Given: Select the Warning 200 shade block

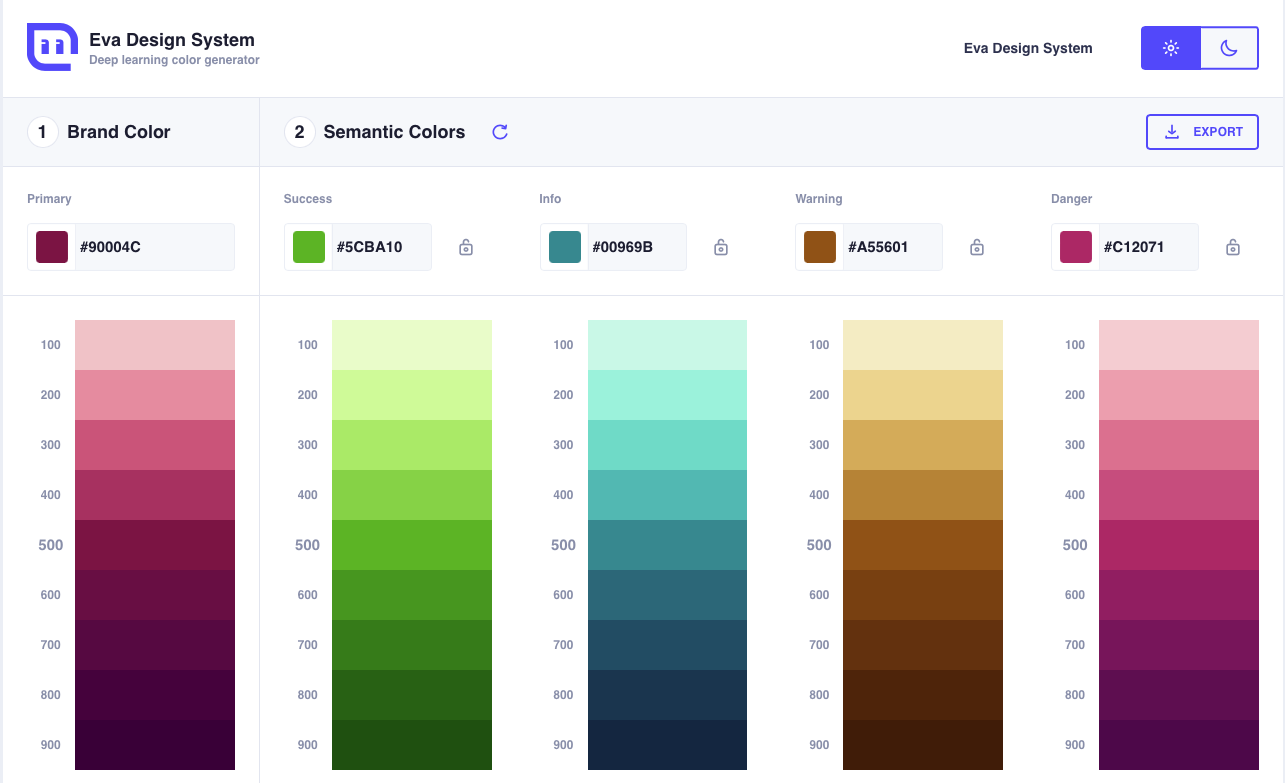Looking at the screenshot, I should point(923,395).
